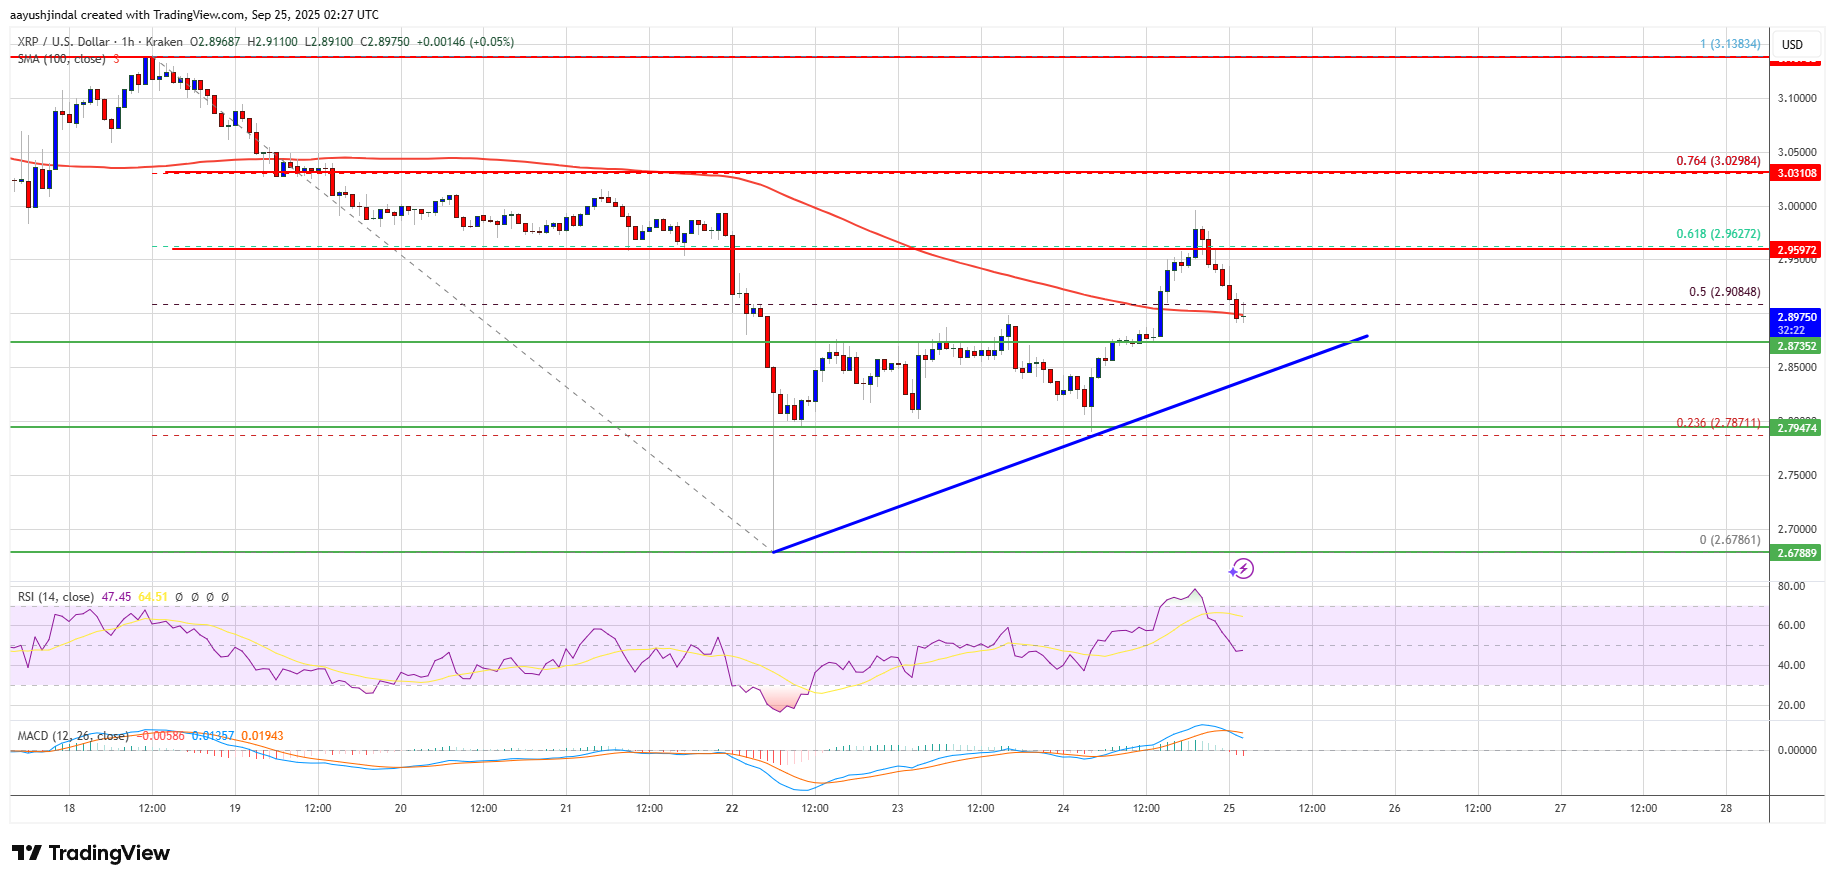Click date 22 on the time axis

coord(732,808)
